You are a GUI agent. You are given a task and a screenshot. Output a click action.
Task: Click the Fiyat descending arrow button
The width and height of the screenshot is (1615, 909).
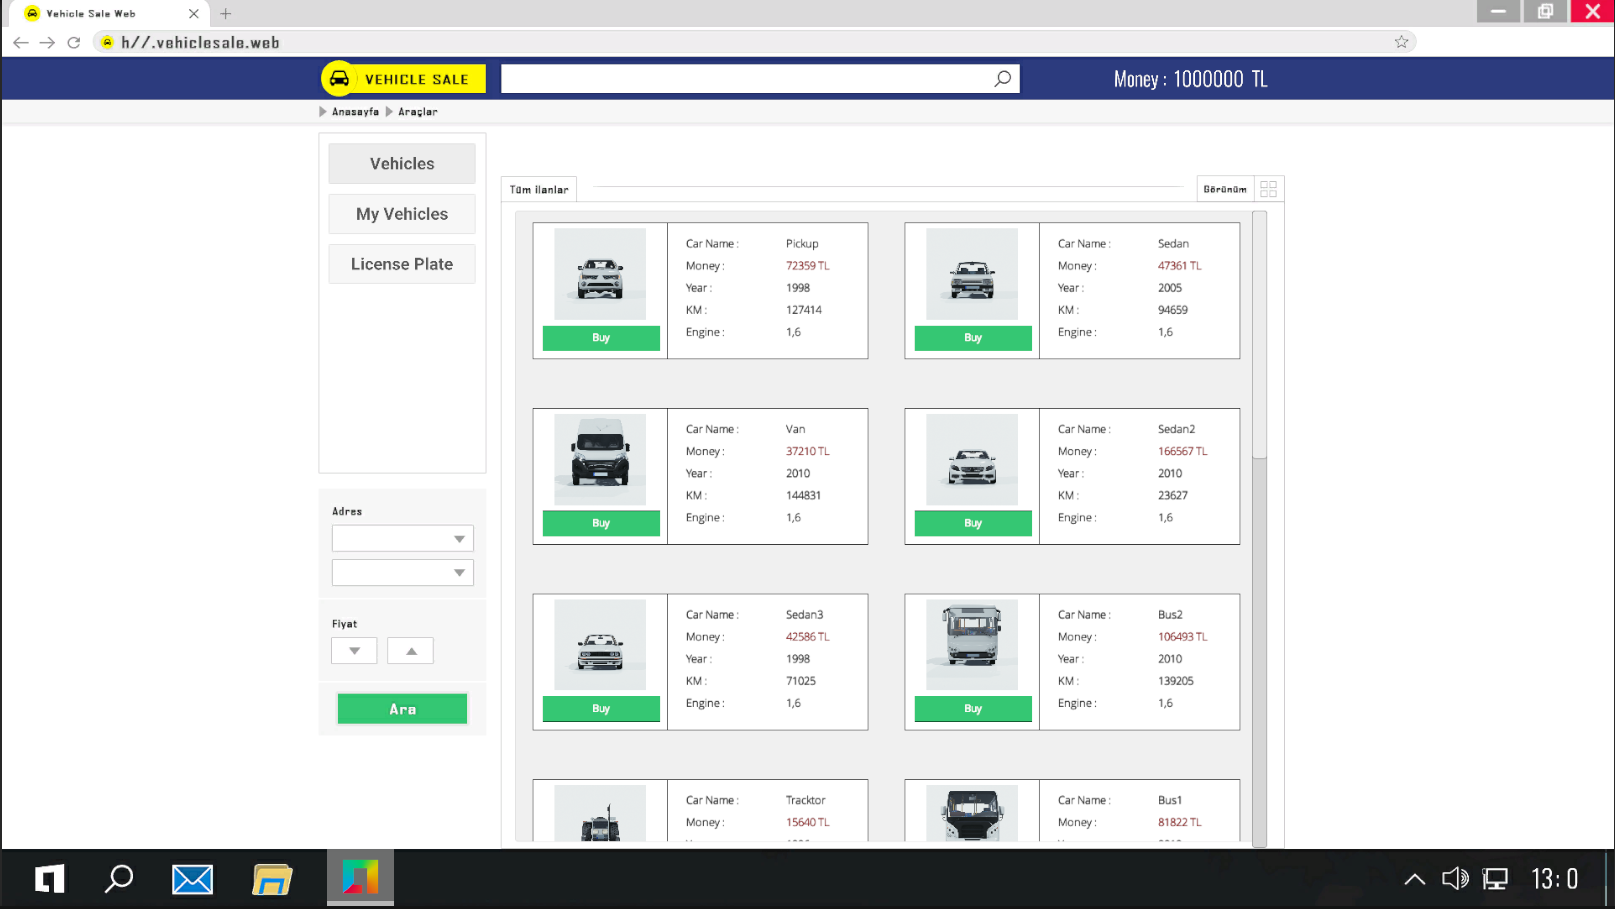pos(354,651)
